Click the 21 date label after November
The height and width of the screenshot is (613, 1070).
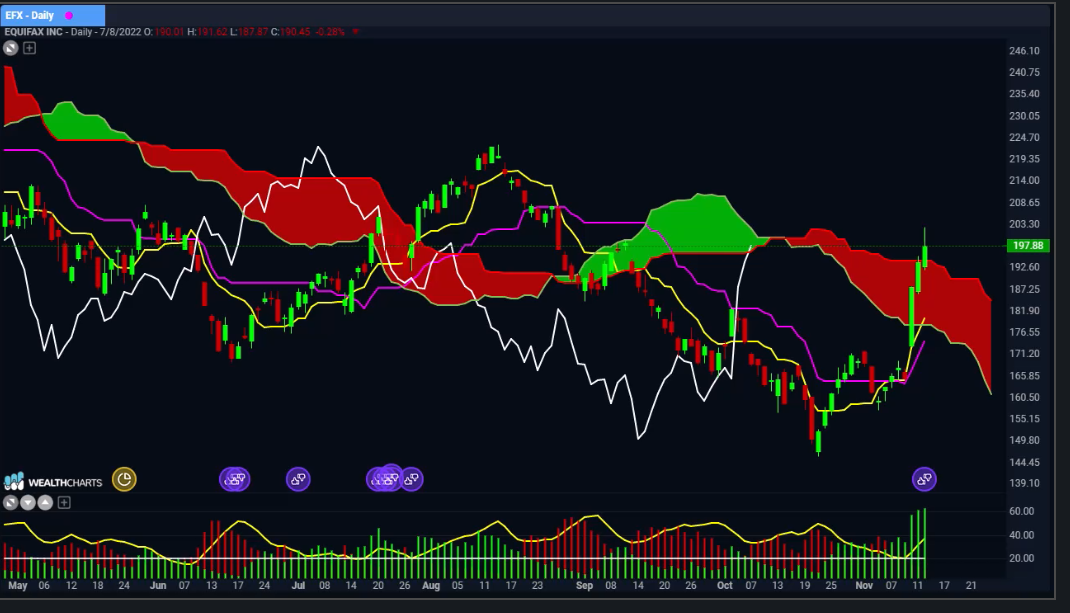pyautogui.click(x=971, y=586)
